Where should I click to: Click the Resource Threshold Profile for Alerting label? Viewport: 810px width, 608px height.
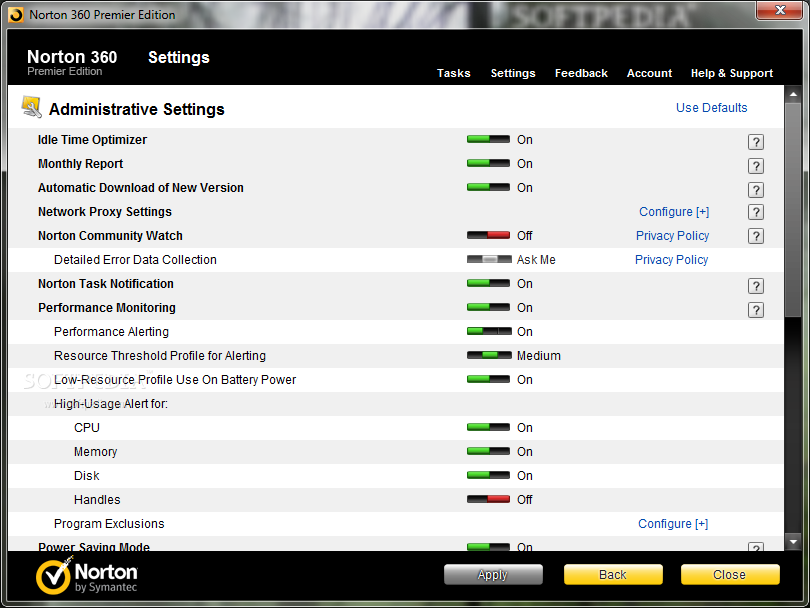pyautogui.click(x=160, y=356)
